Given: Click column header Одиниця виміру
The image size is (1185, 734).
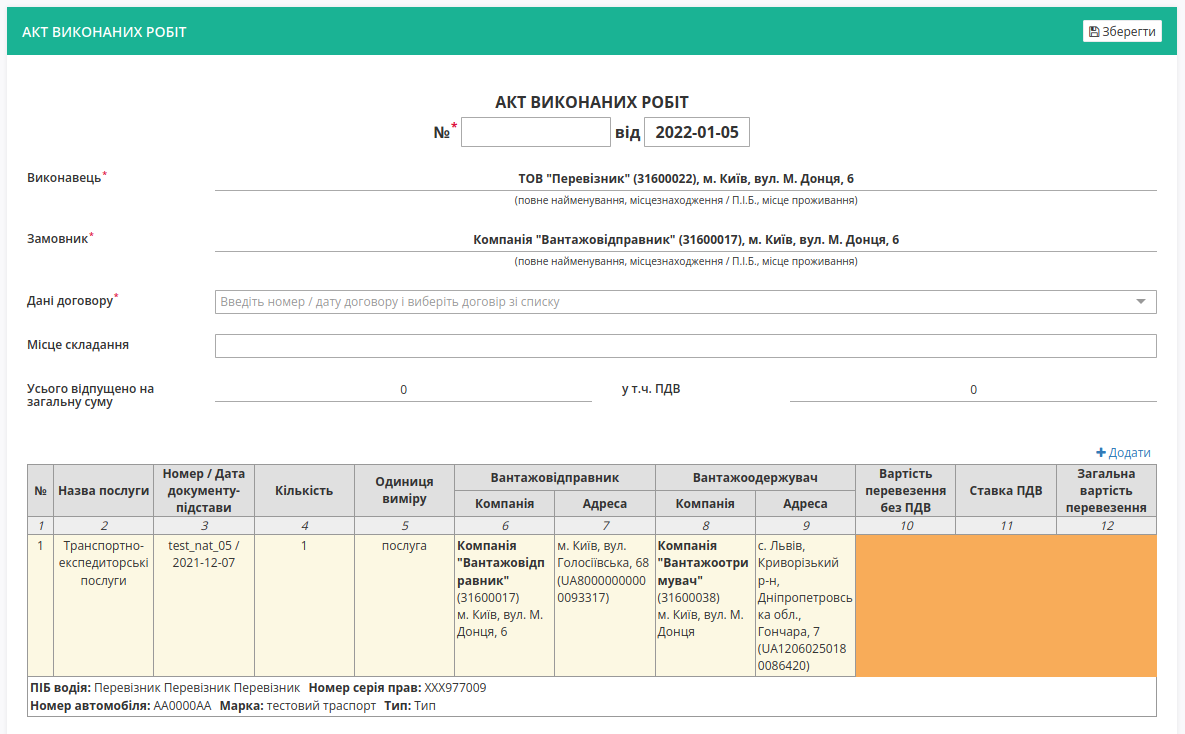Looking at the screenshot, I should (404, 491).
